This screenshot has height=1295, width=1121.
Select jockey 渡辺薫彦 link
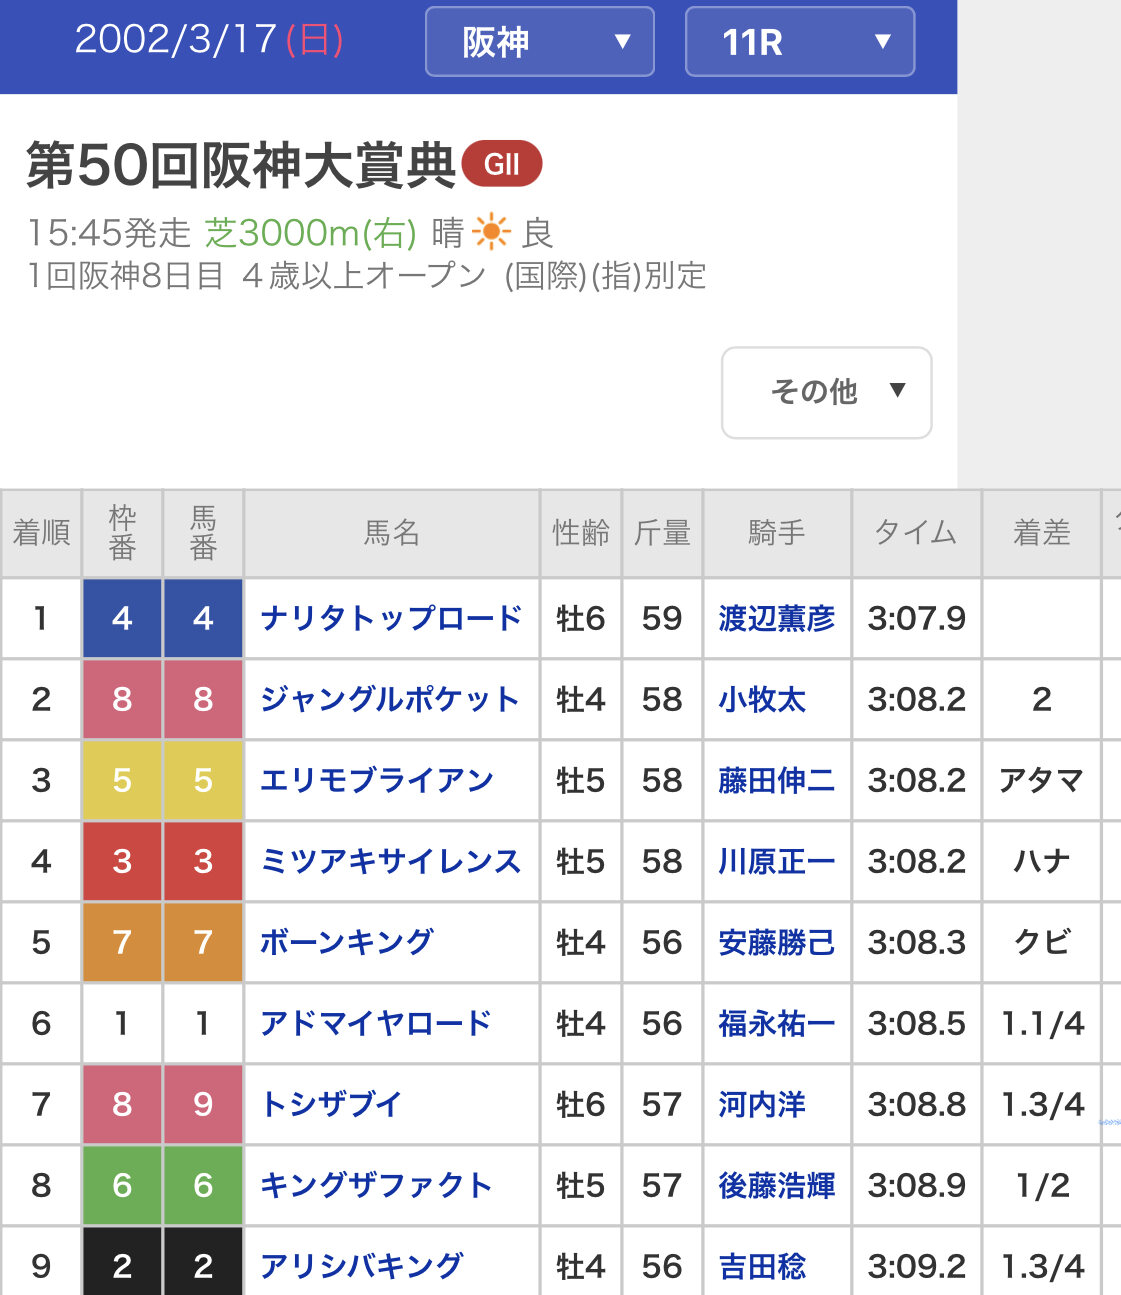pyautogui.click(x=776, y=618)
